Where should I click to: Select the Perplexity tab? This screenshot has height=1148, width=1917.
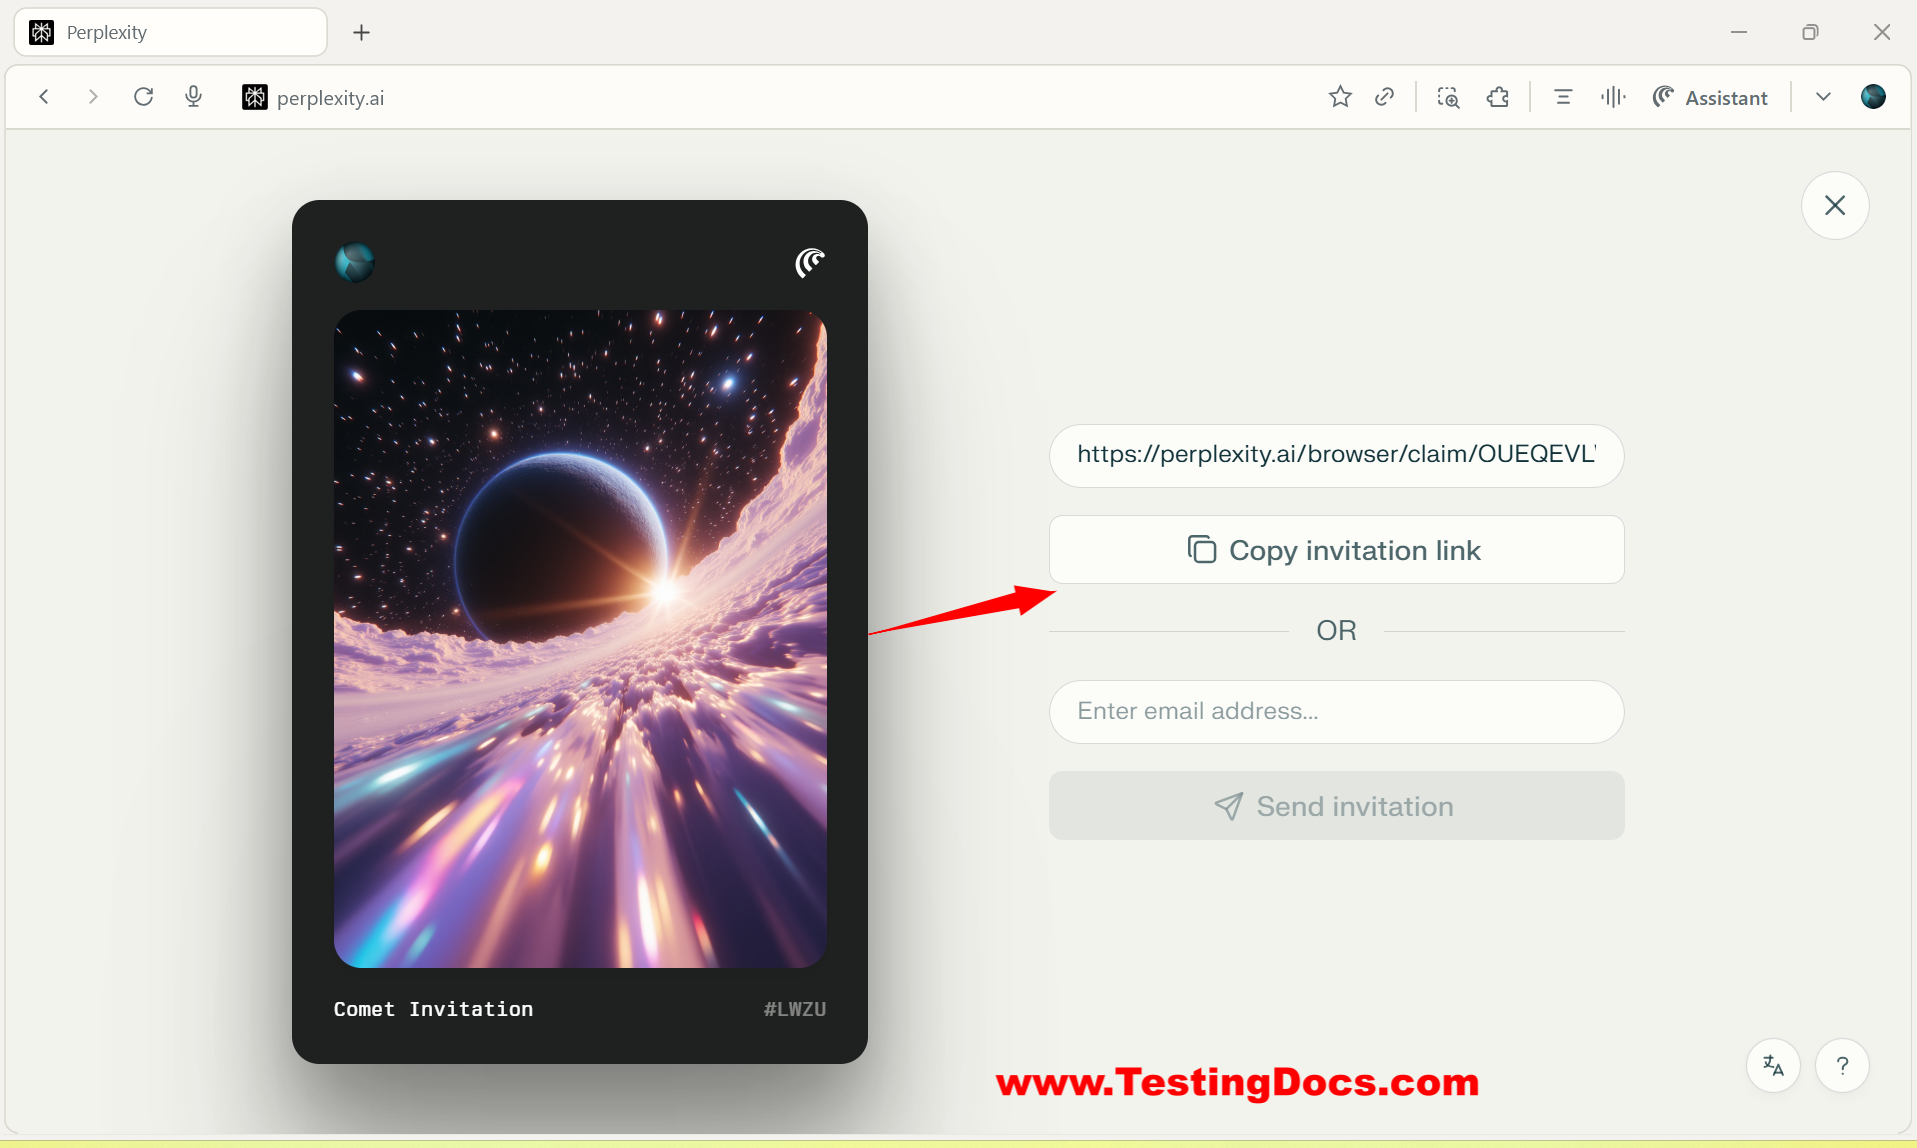coord(170,32)
